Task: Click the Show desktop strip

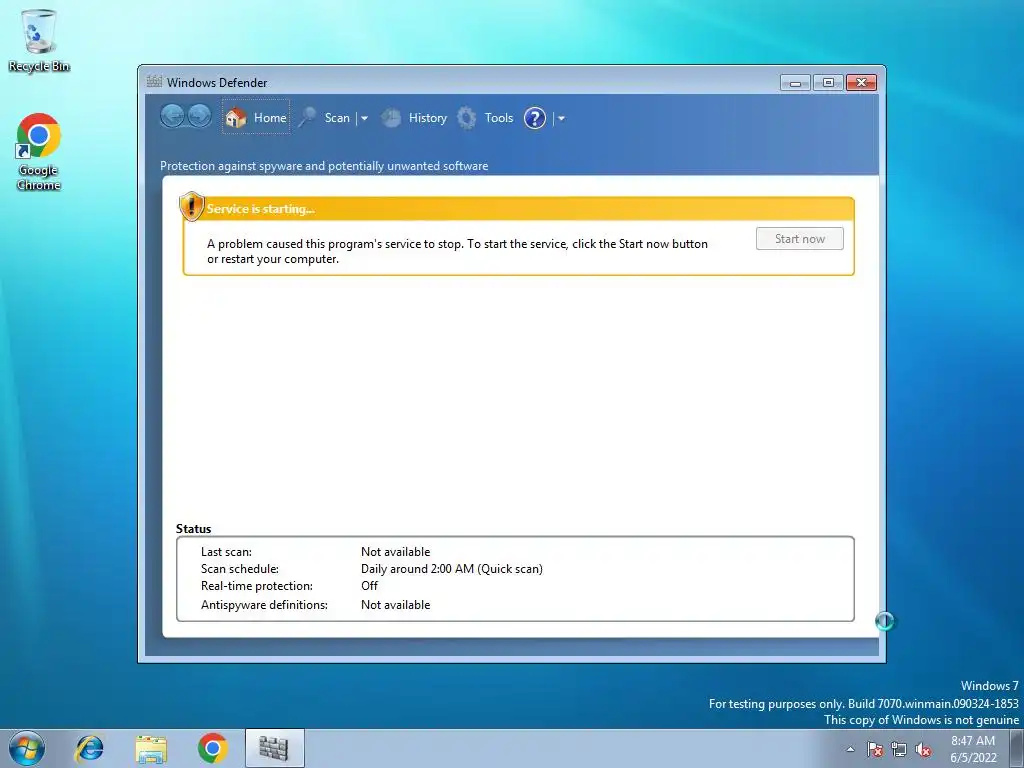Action: pyautogui.click(x=1017, y=748)
